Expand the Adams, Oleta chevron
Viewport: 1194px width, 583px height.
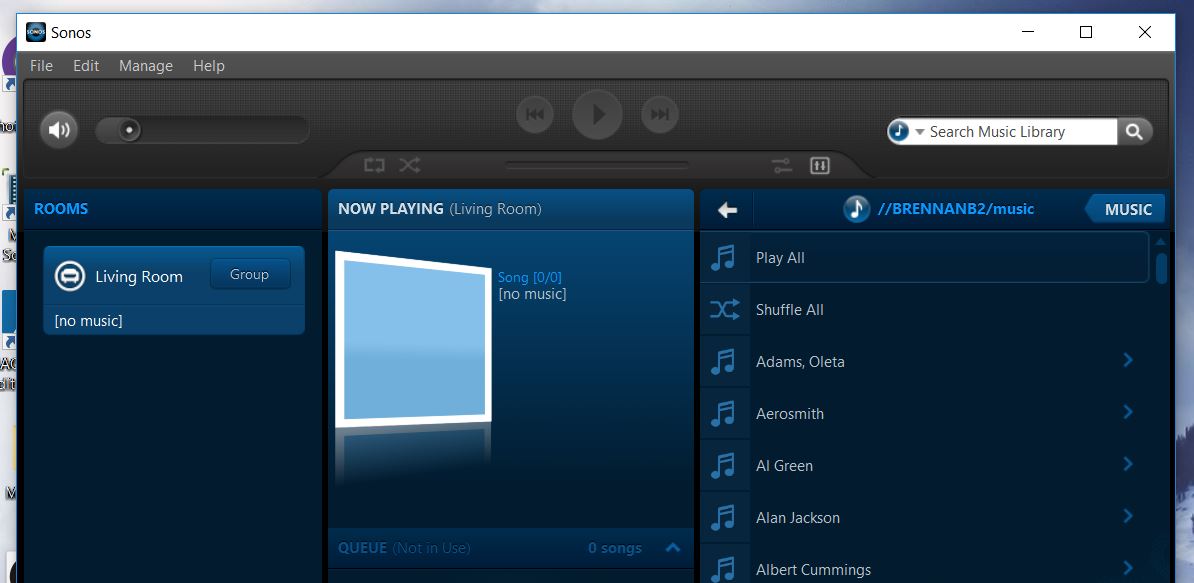point(1129,360)
